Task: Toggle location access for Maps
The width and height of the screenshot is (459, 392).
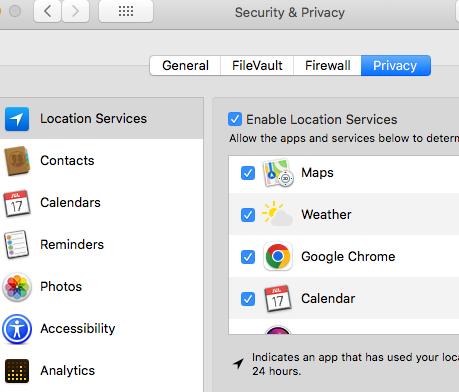Action: (x=248, y=173)
